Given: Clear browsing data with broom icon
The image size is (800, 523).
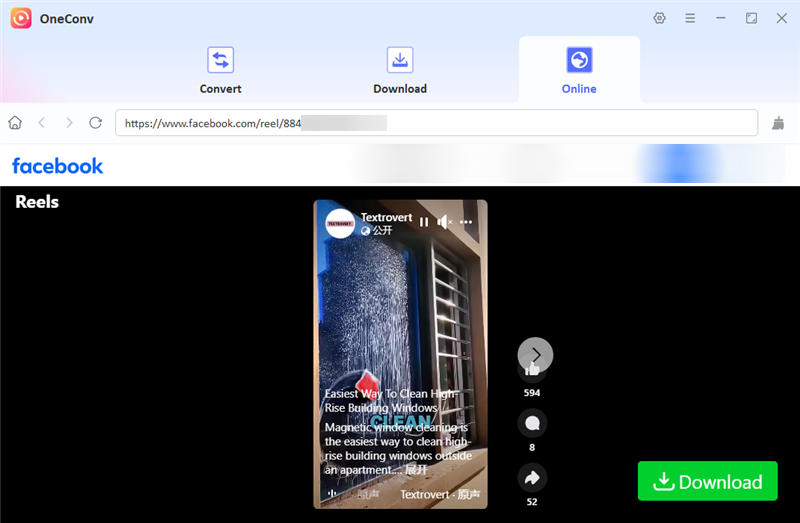Looking at the screenshot, I should 778,122.
